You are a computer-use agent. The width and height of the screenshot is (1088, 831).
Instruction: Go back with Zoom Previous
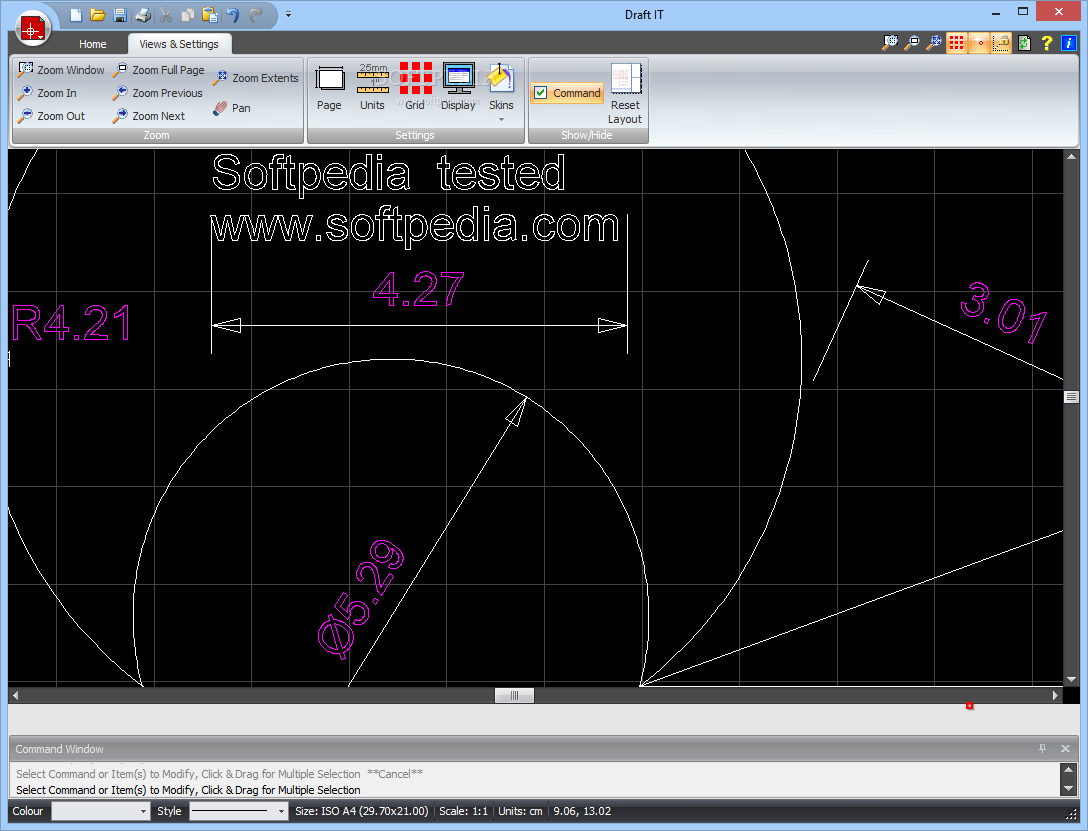coord(158,93)
